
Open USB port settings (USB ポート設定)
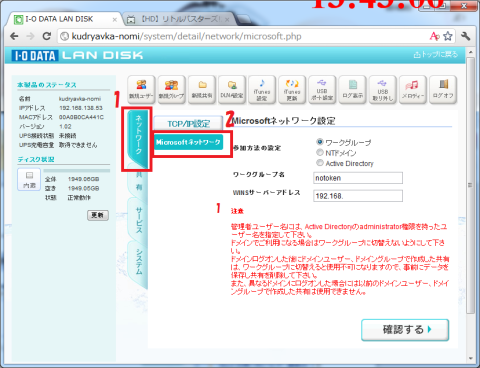(322, 89)
